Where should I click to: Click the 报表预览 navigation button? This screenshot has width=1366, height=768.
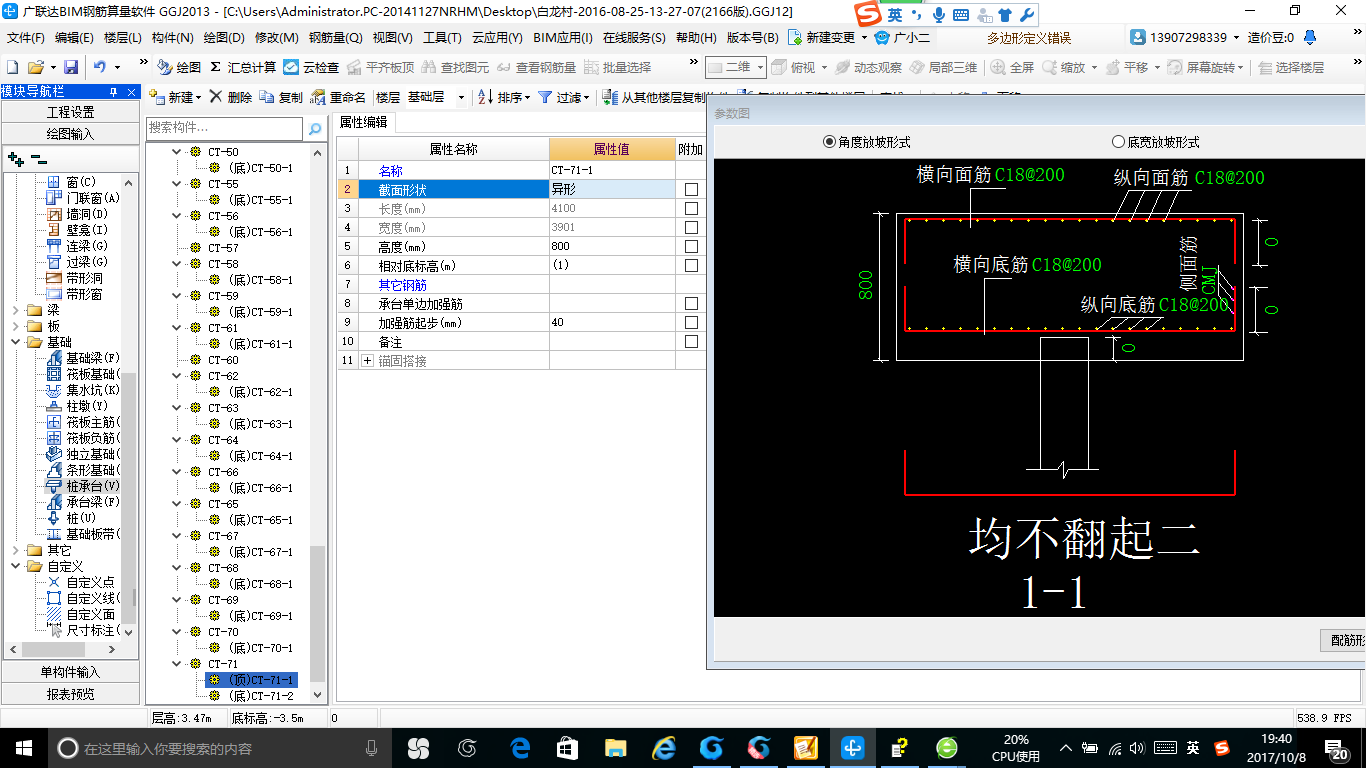point(71,694)
